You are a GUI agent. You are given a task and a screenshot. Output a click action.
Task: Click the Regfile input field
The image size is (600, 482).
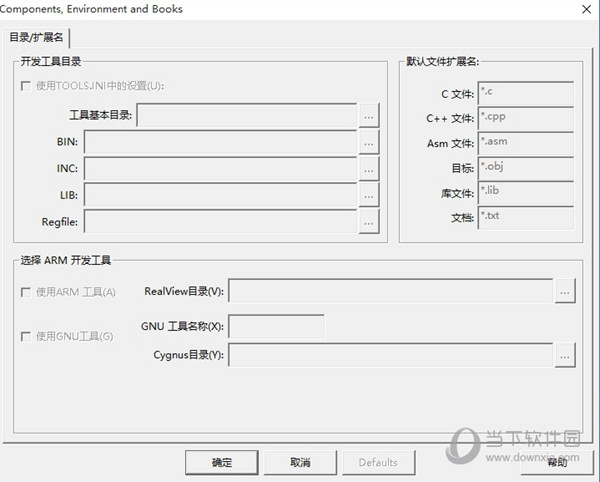point(220,221)
